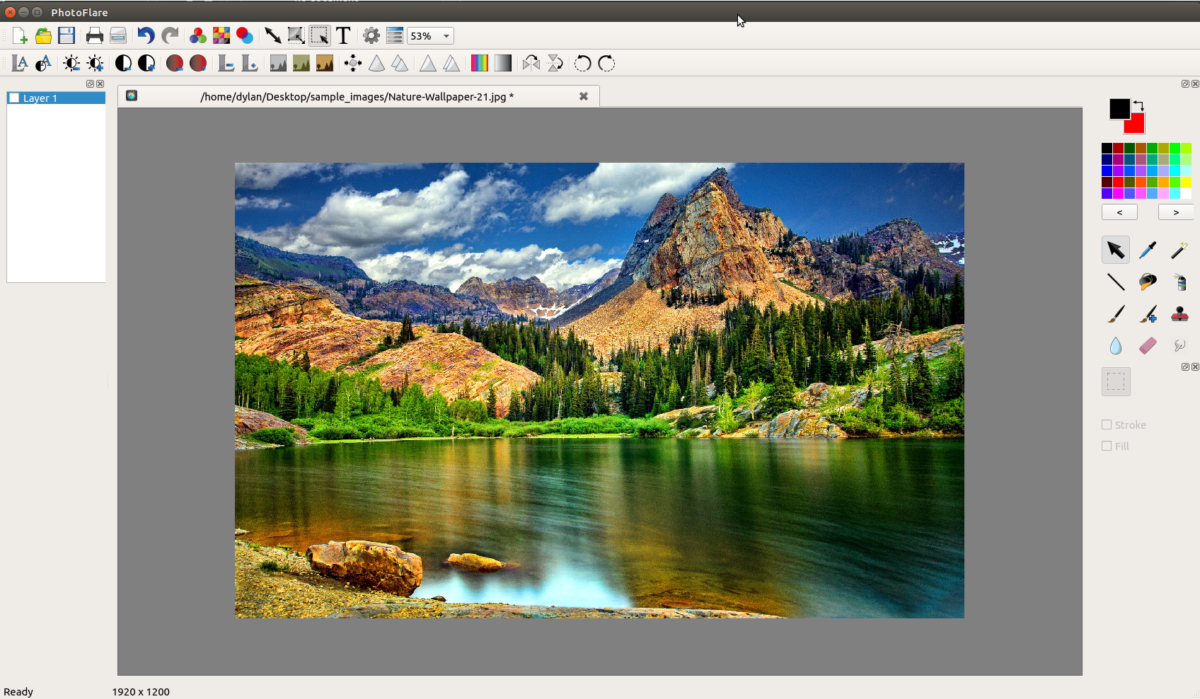Select the Spray Can tool

tap(1180, 281)
